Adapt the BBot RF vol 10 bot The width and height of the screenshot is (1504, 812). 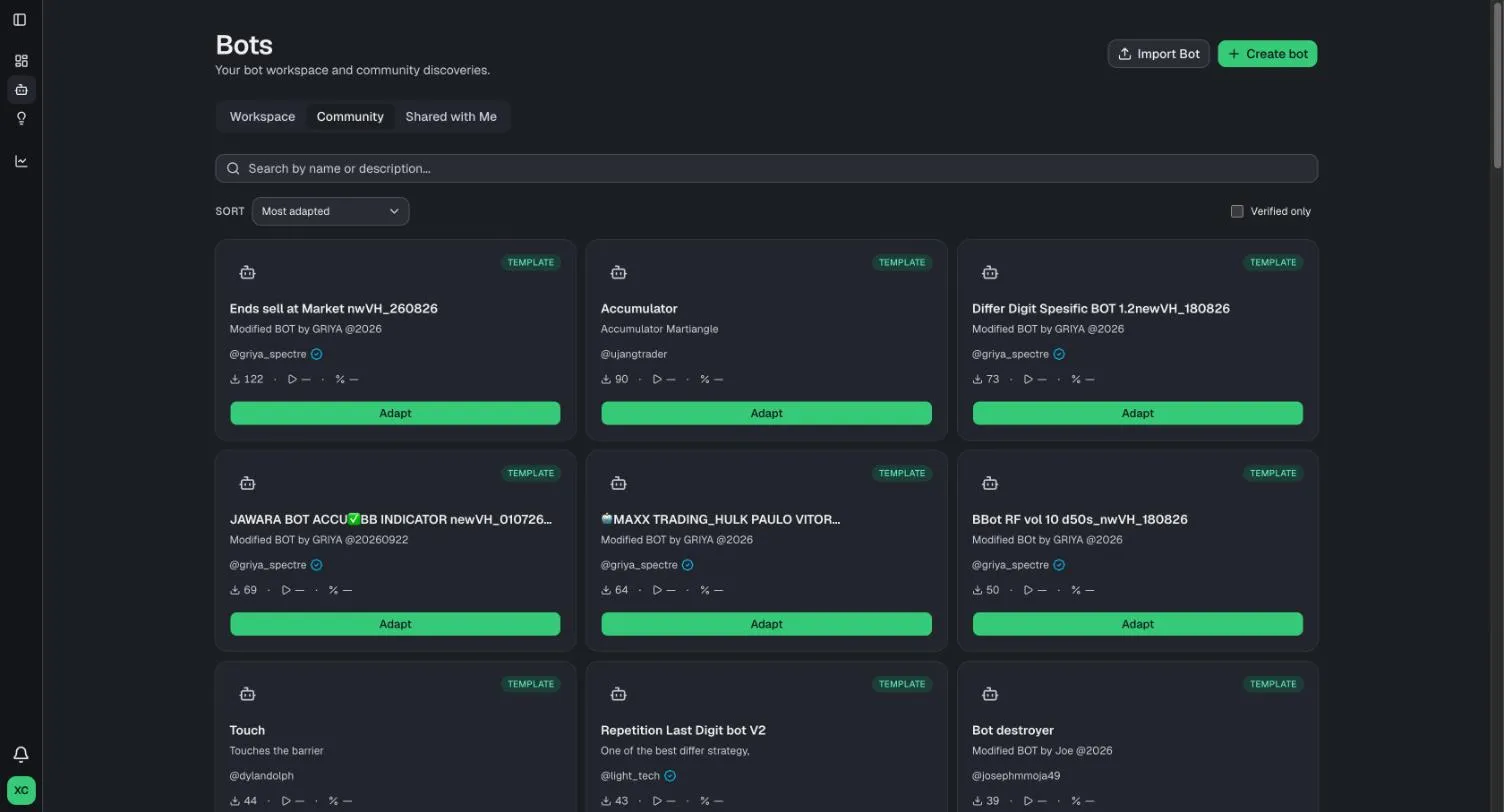coord(1138,624)
